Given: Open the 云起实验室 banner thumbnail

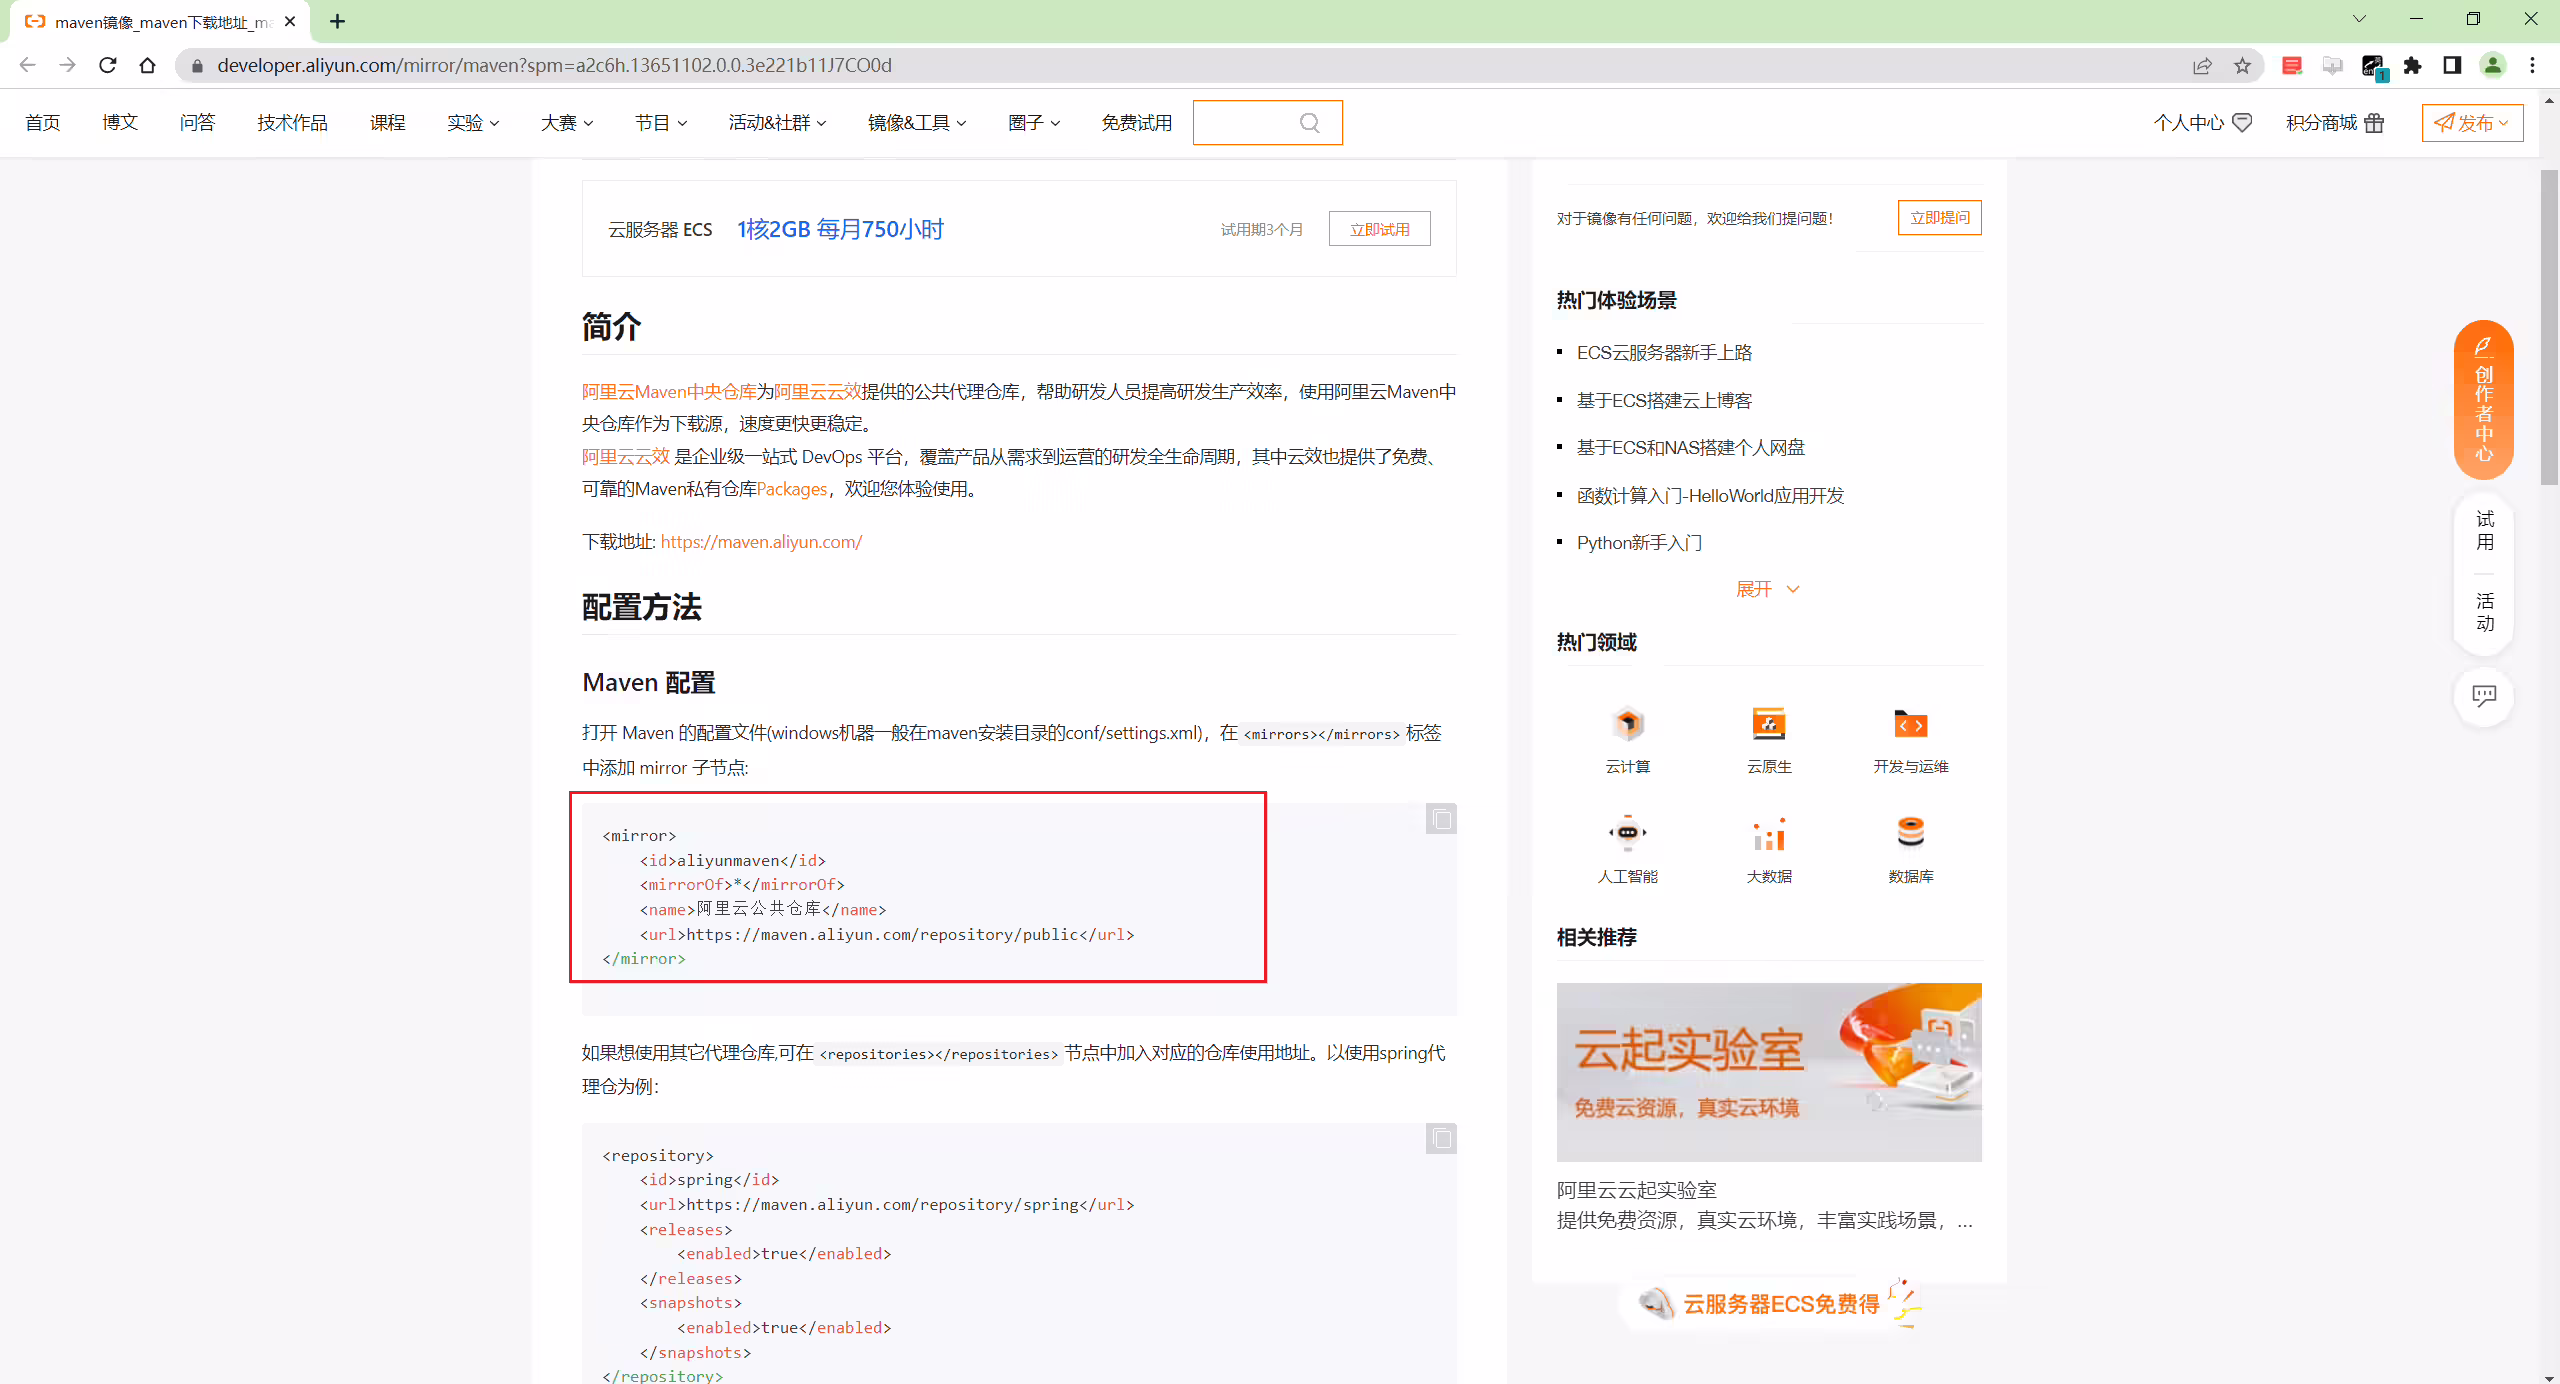Looking at the screenshot, I should click(x=1768, y=1072).
